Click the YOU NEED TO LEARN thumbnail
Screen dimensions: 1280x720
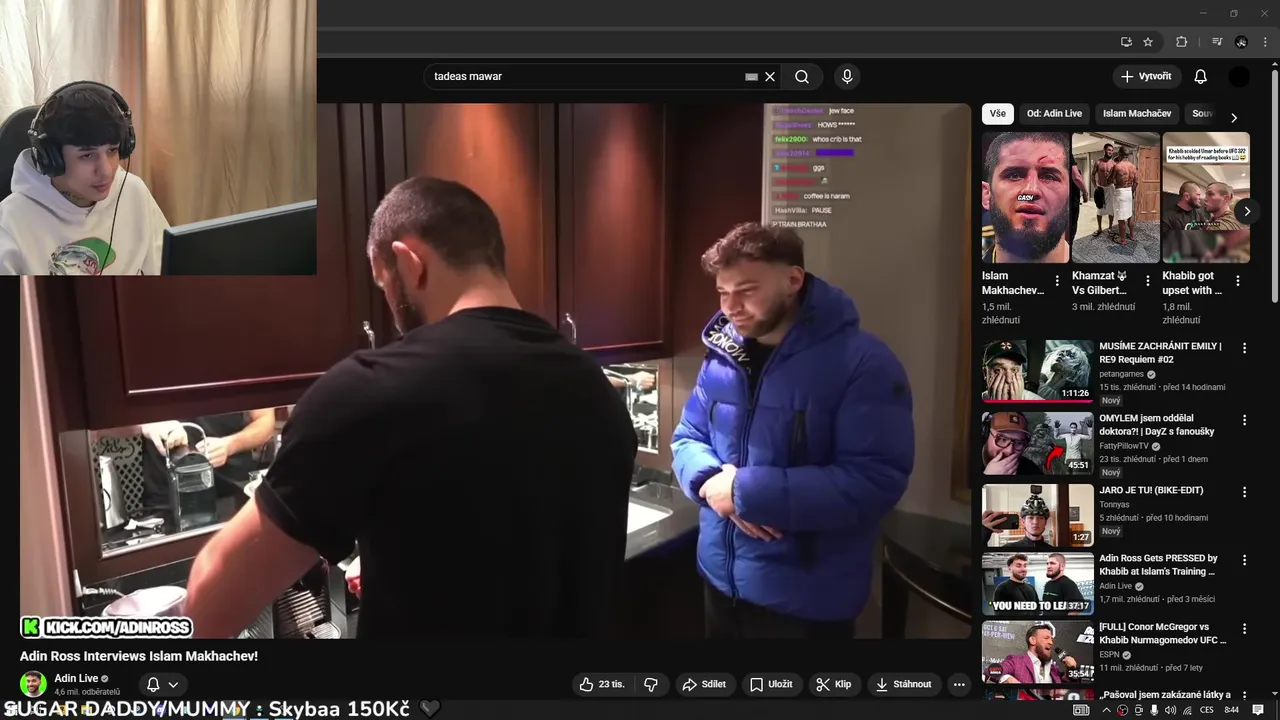click(x=1038, y=584)
